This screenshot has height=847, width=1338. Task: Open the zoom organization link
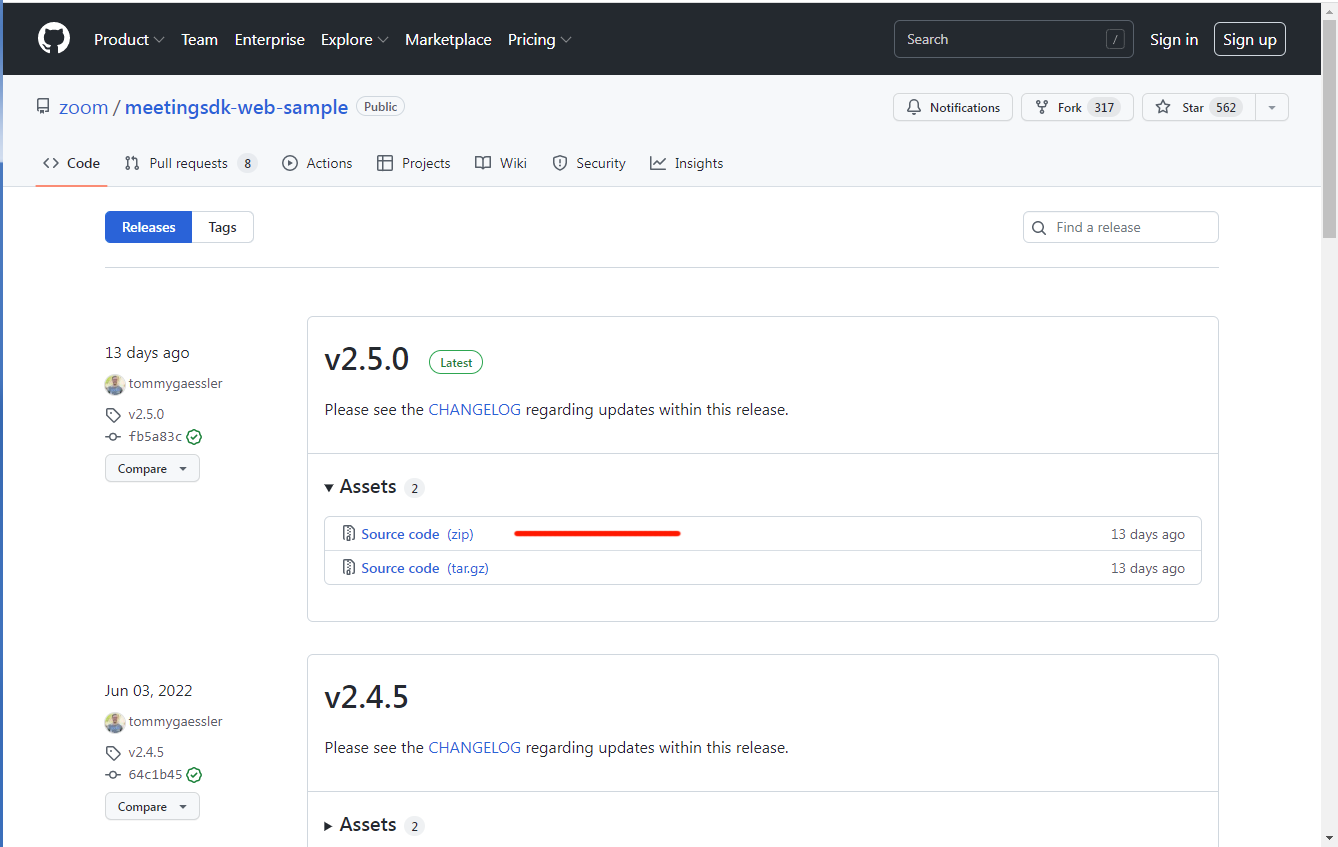click(83, 107)
